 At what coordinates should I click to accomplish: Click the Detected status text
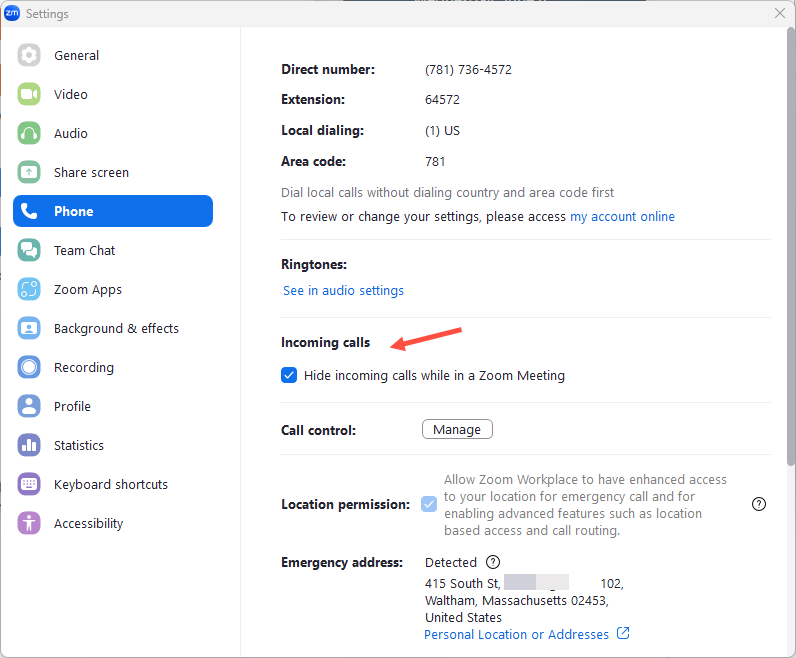[x=451, y=563]
